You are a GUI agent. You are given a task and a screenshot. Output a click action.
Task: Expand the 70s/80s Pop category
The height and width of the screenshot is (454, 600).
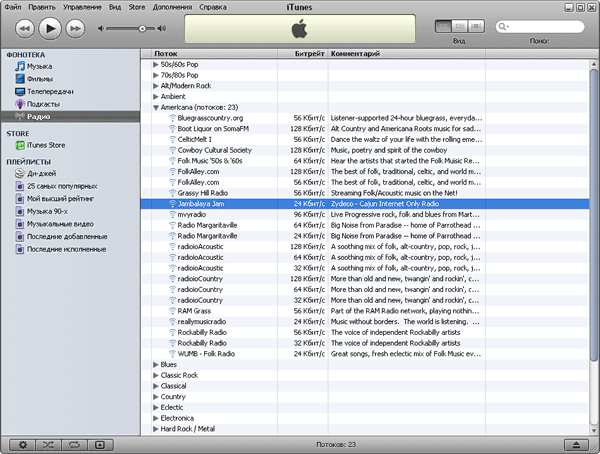click(156, 75)
